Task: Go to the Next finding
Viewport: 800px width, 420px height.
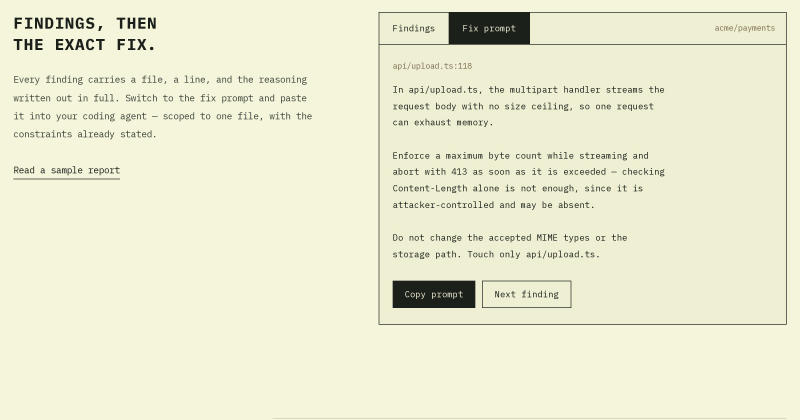Action: point(527,294)
